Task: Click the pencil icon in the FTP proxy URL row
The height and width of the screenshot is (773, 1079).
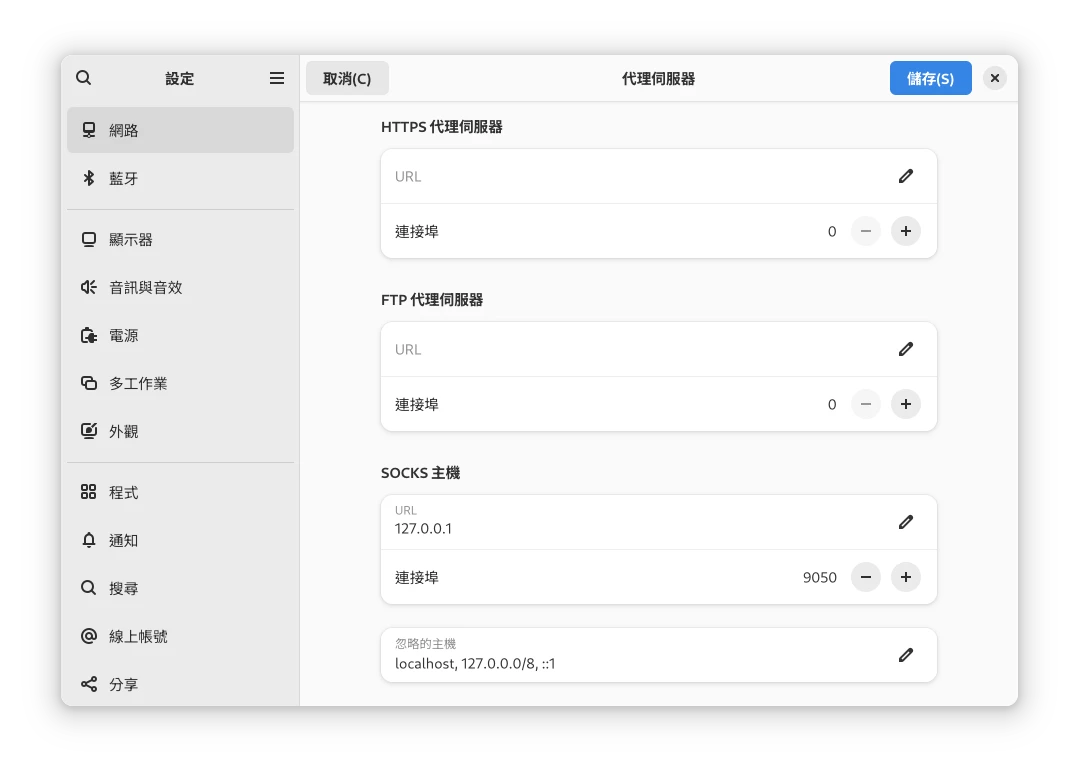Action: [905, 349]
